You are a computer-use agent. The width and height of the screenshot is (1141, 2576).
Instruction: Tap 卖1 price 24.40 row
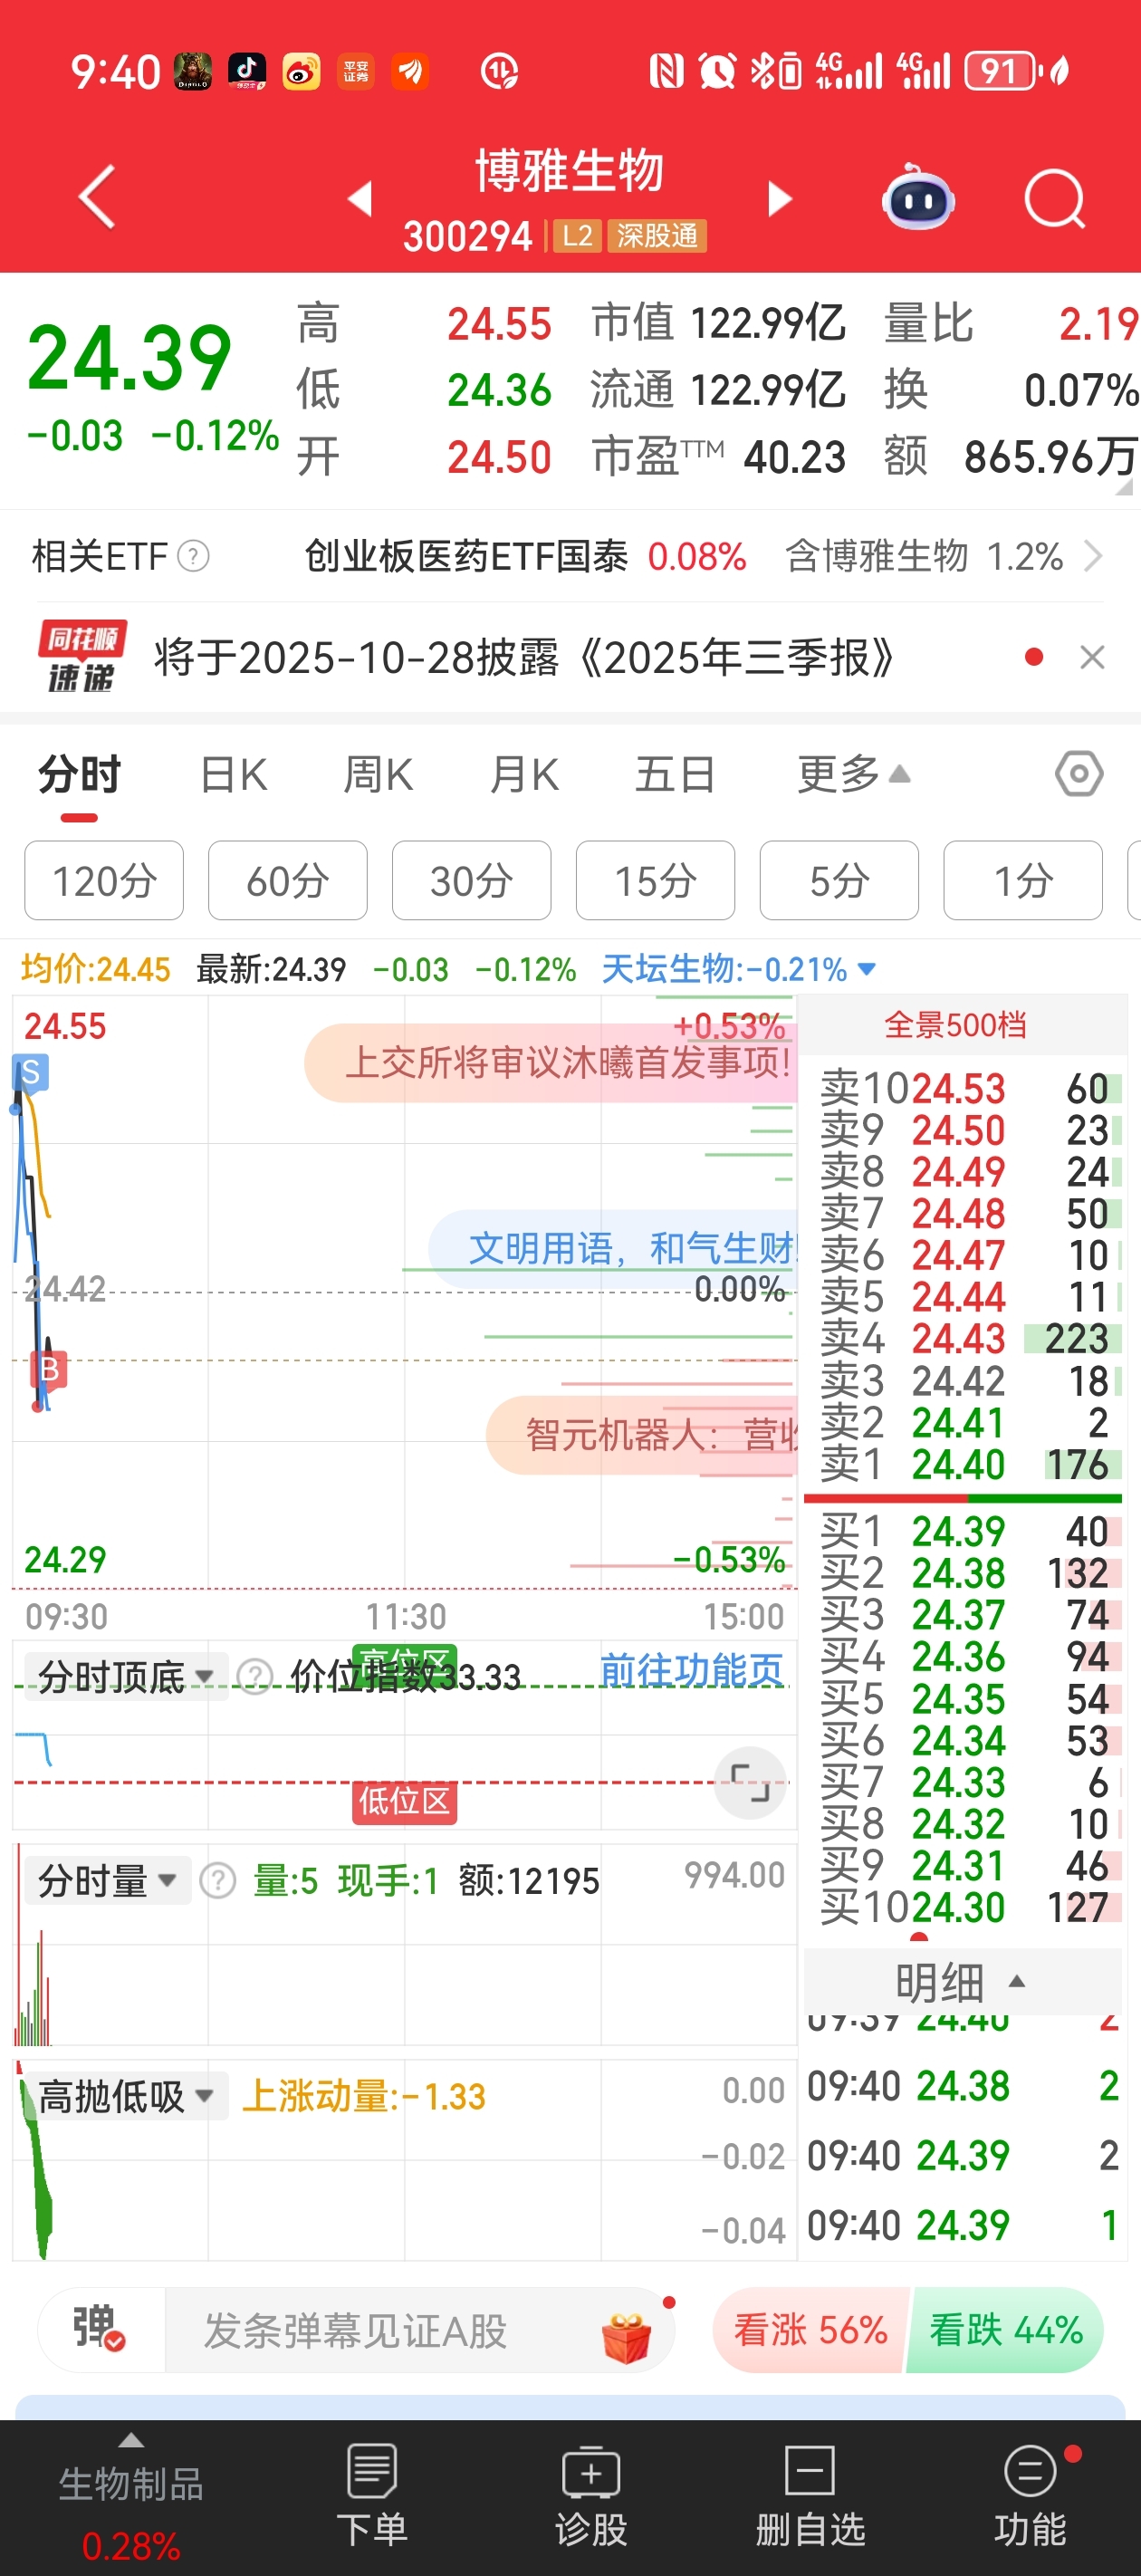963,1465
